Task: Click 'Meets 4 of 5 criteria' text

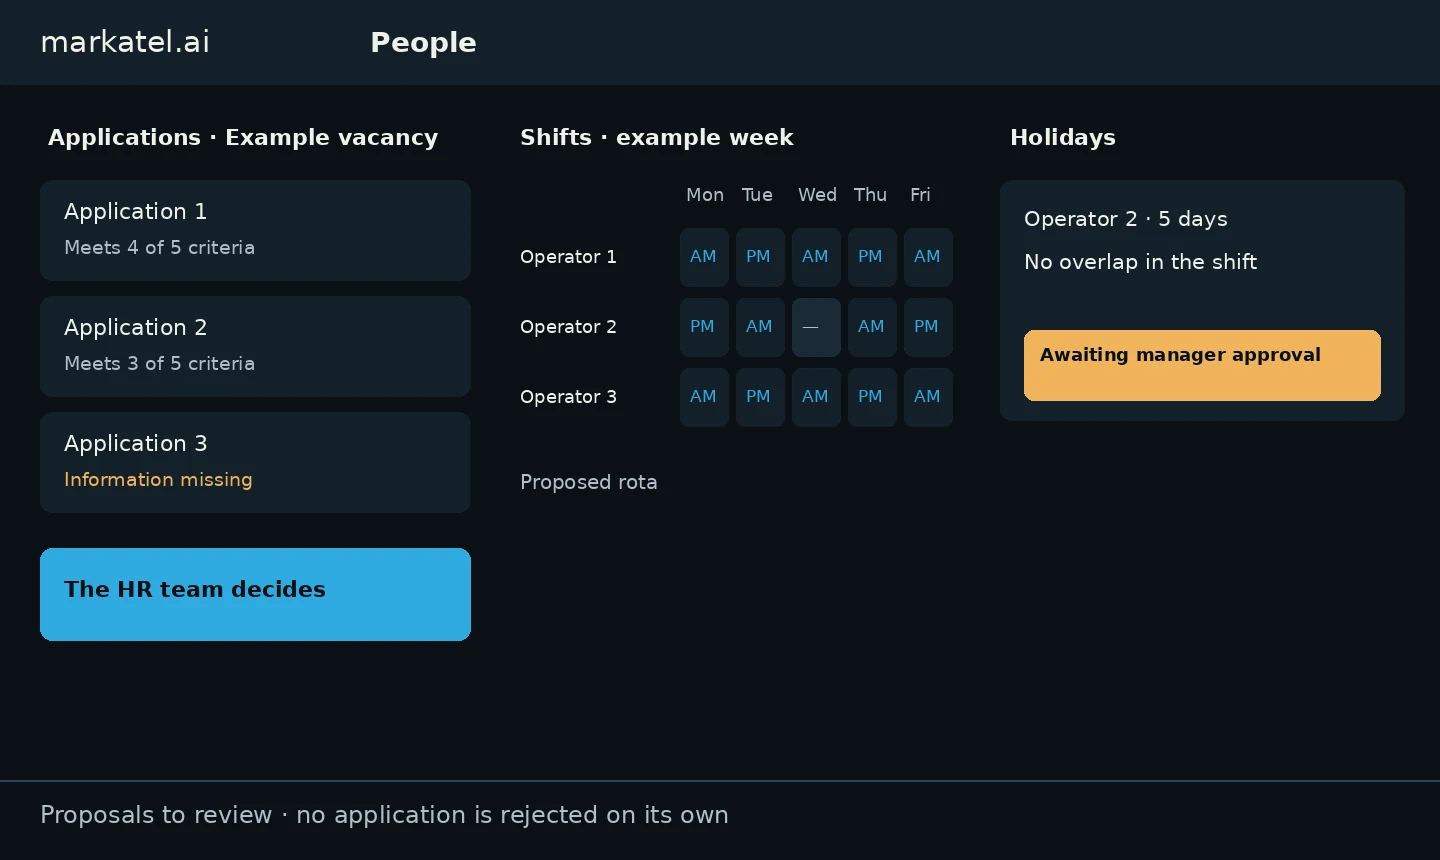Action: click(159, 248)
